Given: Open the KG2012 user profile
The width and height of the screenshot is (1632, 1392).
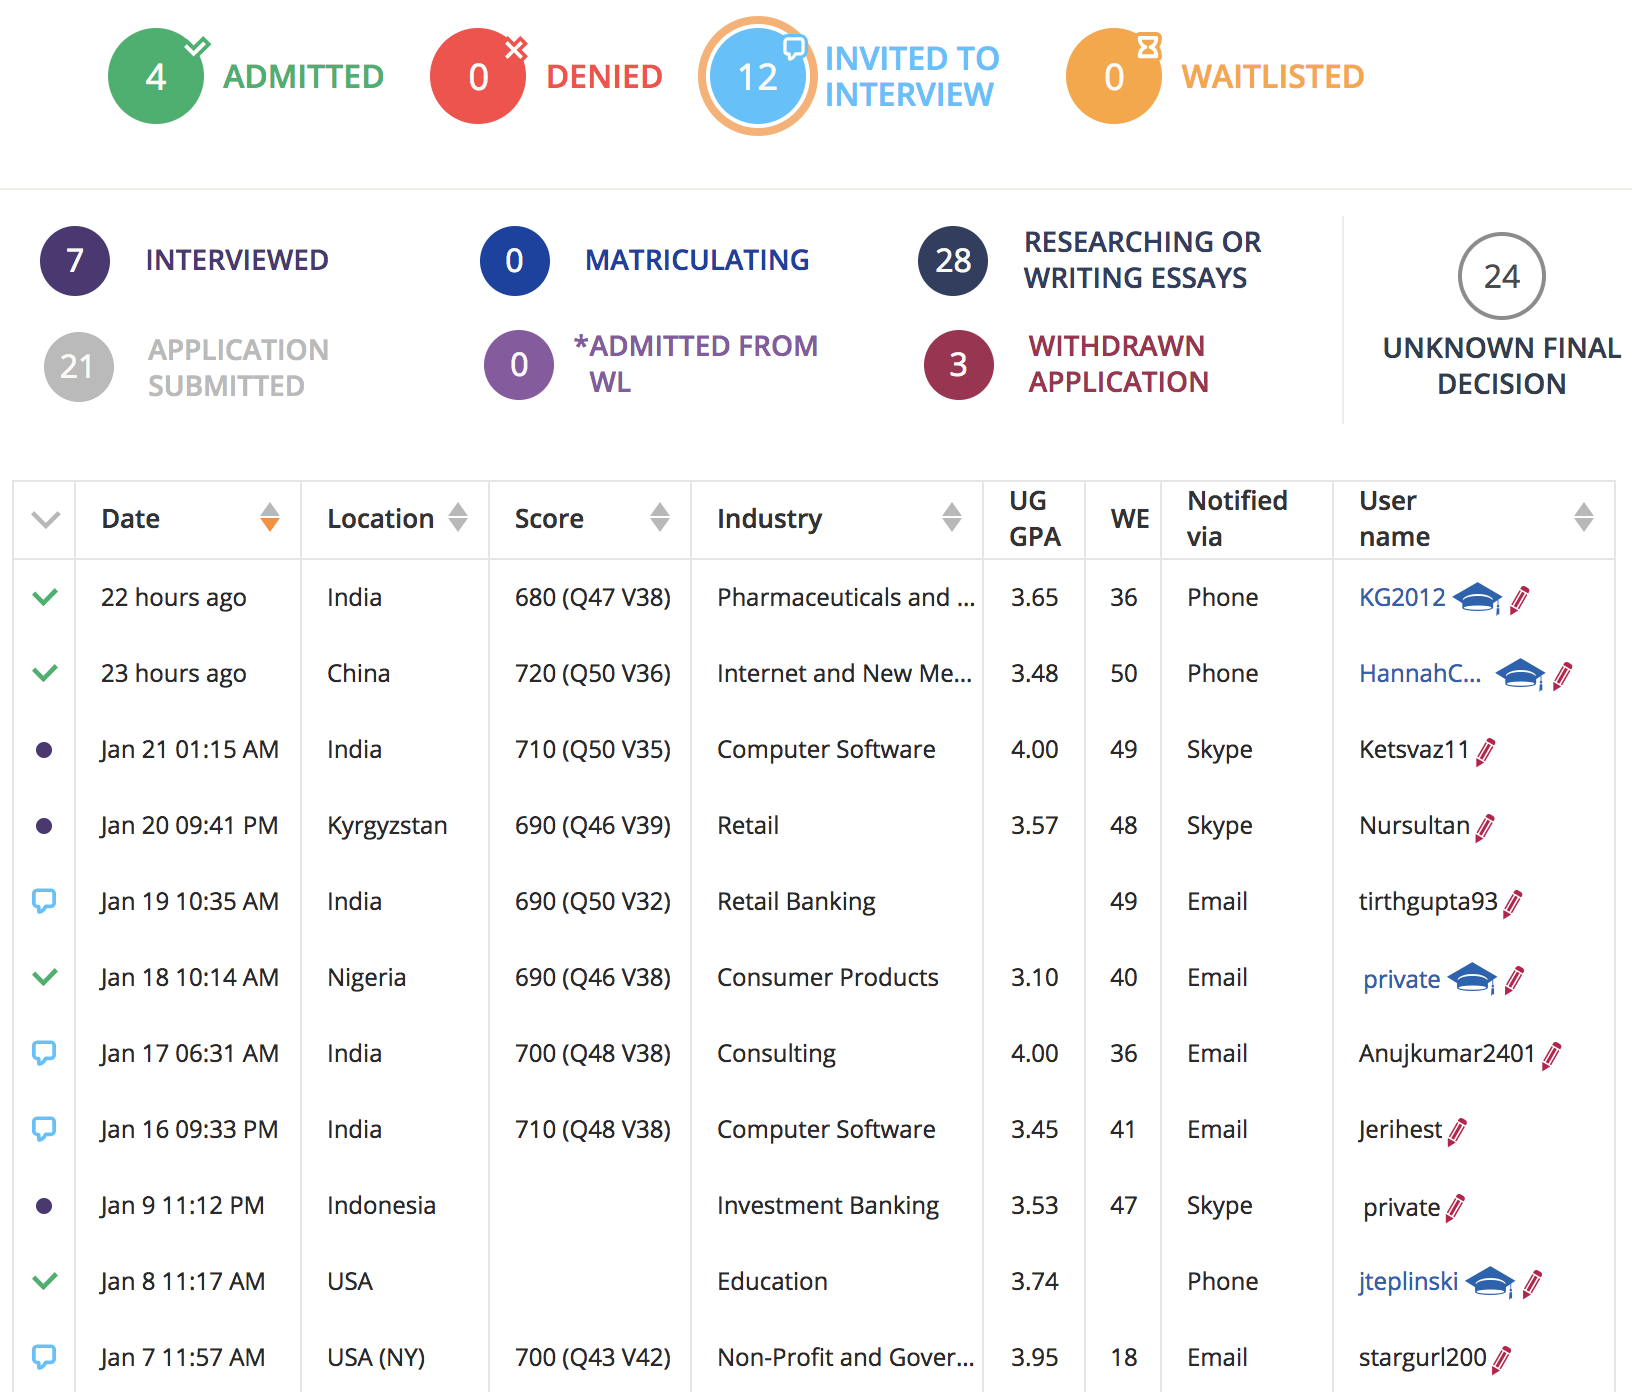Looking at the screenshot, I should [x=1400, y=598].
